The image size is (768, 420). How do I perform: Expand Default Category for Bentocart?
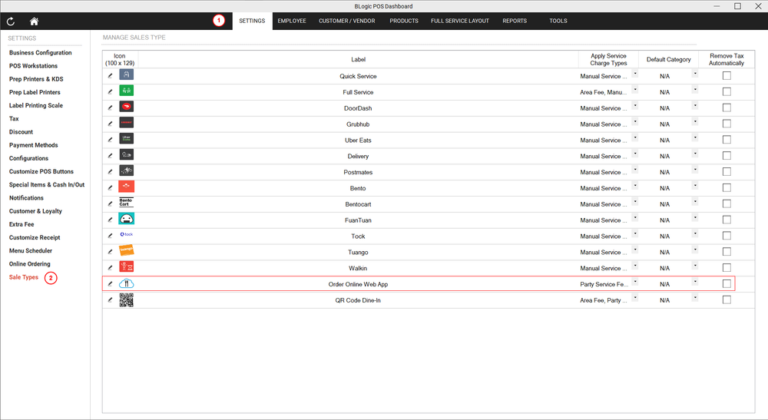[x=695, y=202]
